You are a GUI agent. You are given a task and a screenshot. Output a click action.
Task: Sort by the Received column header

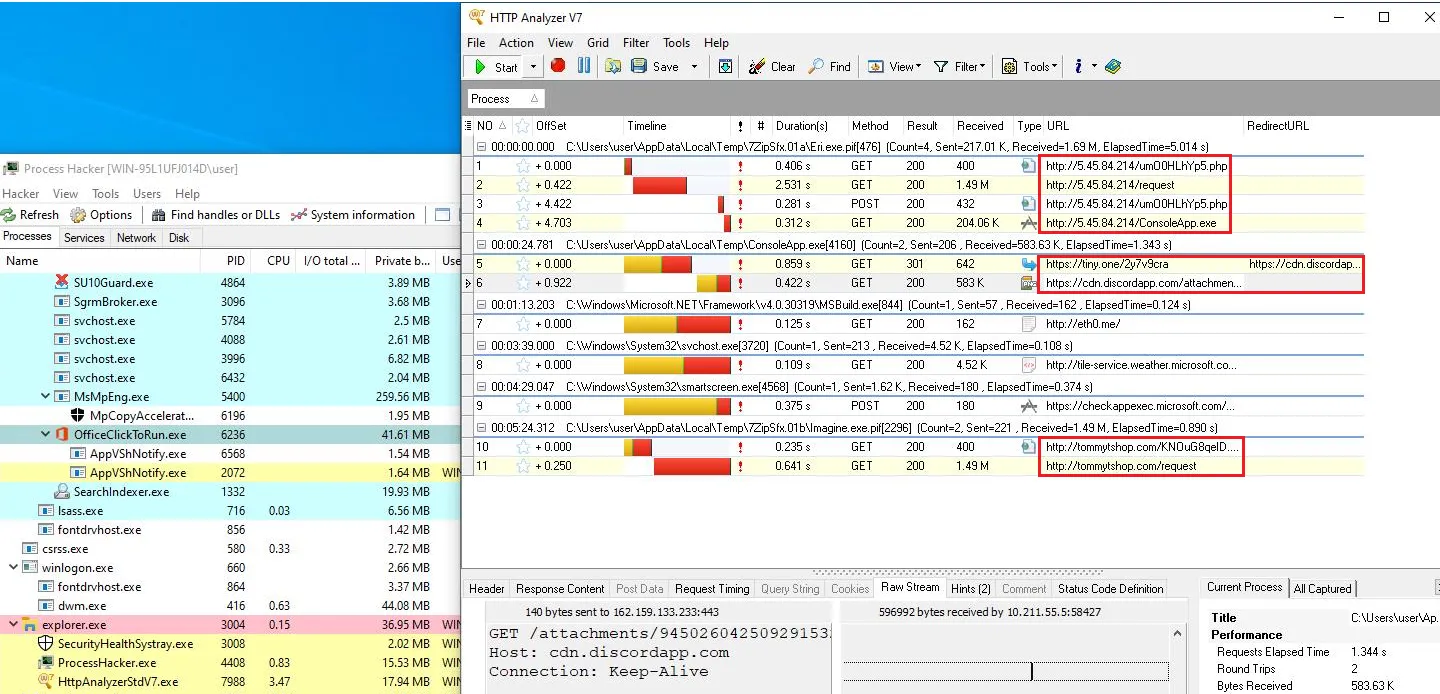click(x=980, y=126)
